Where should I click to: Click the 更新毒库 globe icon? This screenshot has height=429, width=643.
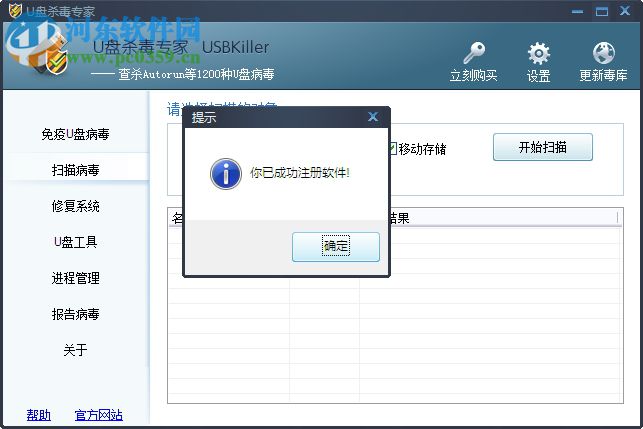(604, 53)
